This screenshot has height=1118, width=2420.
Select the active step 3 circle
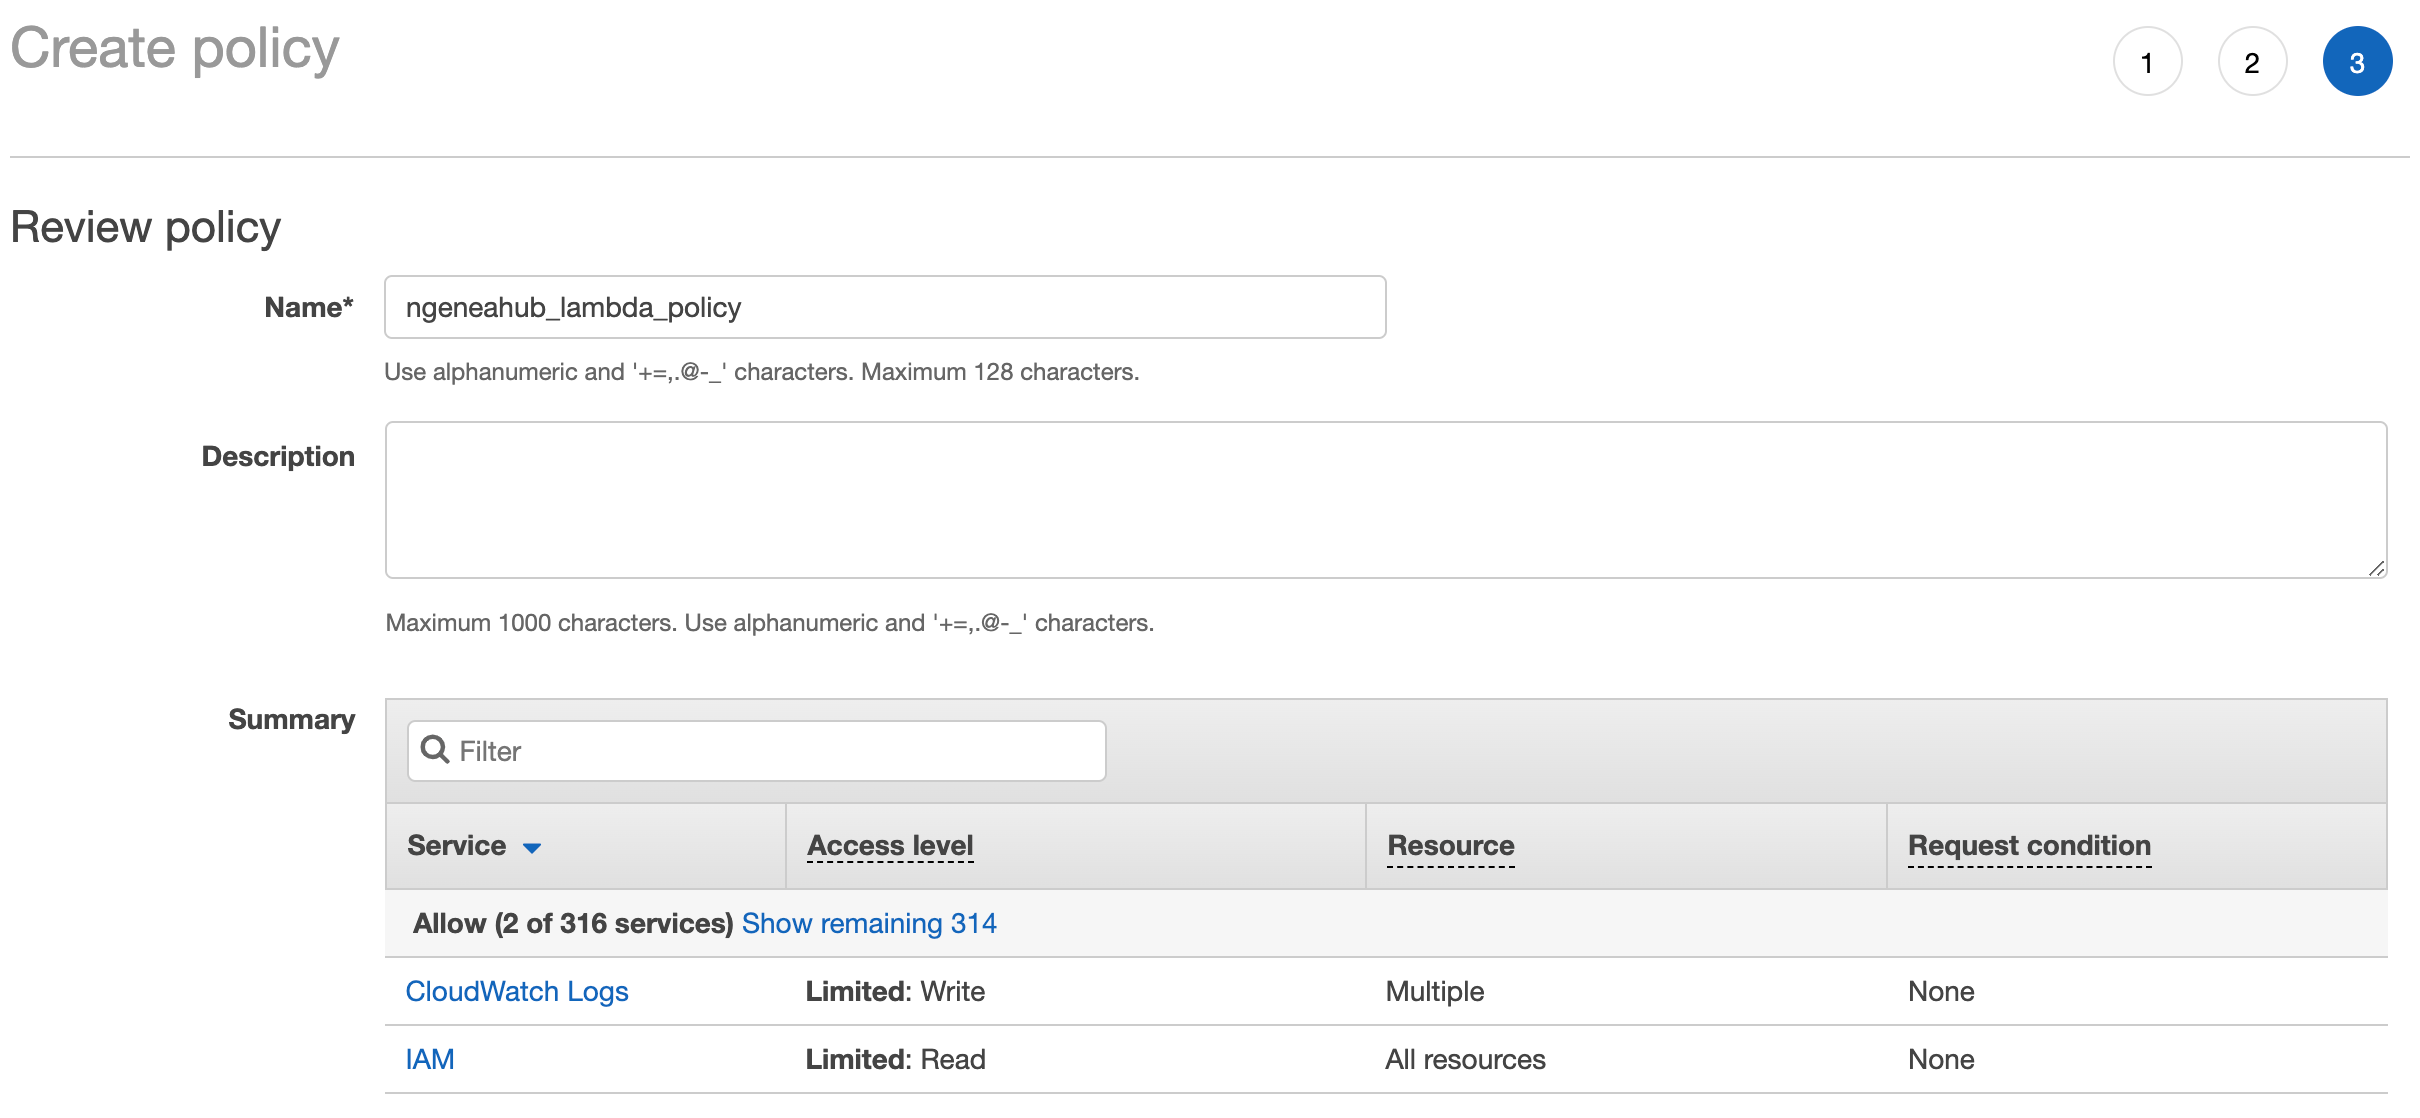2357,62
